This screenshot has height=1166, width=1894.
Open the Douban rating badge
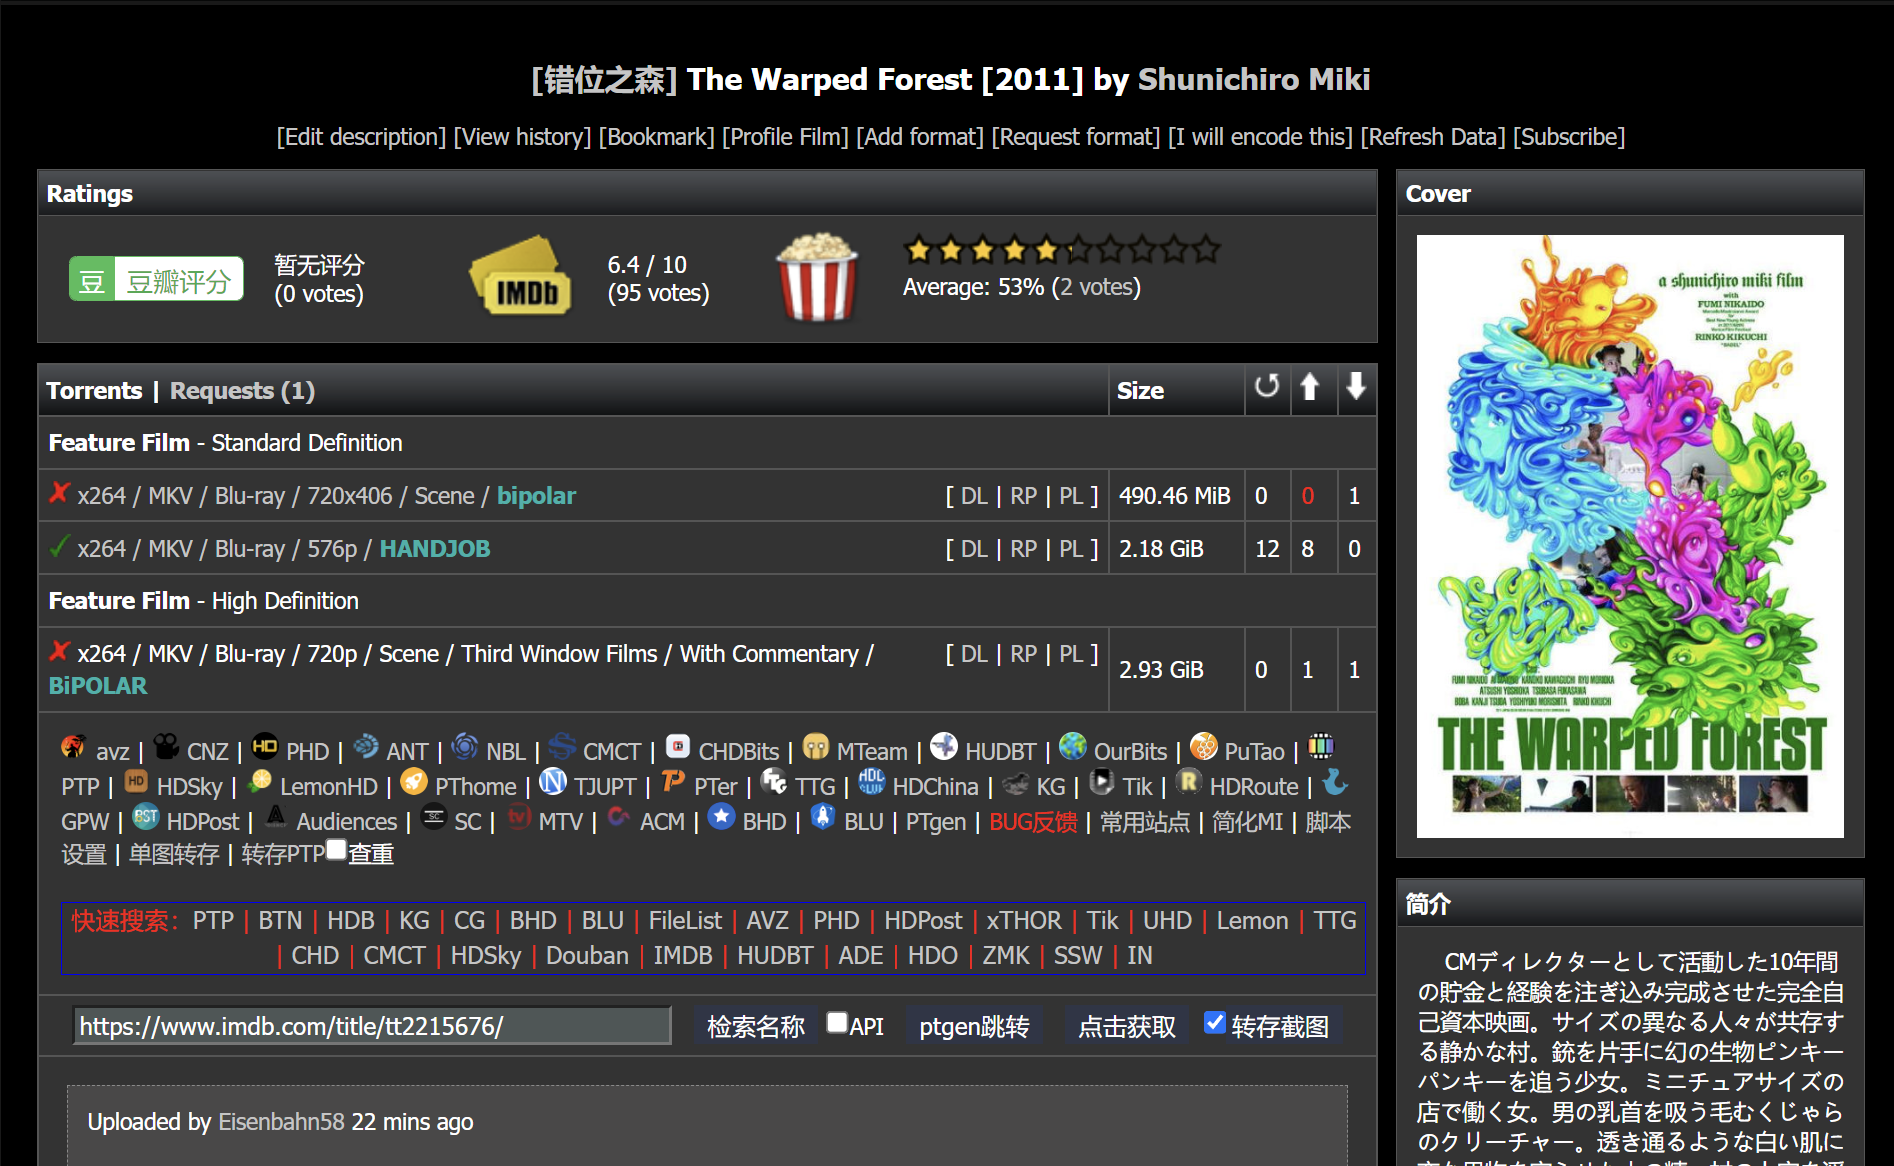click(156, 281)
